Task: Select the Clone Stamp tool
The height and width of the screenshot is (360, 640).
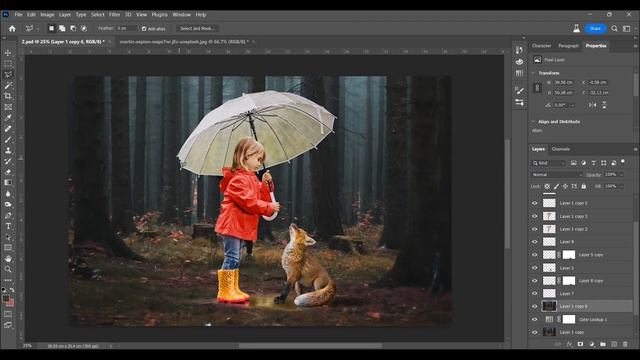Action: pos(8,150)
